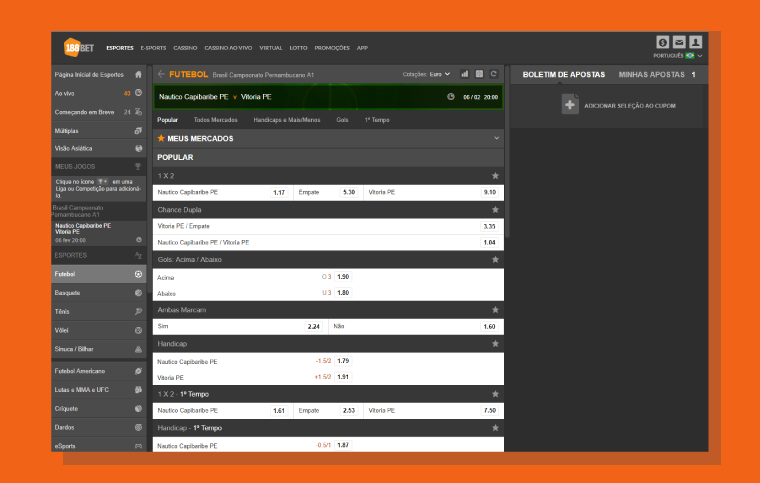Switch to BOLETIM DE APOSTAS tab

pyautogui.click(x=564, y=75)
